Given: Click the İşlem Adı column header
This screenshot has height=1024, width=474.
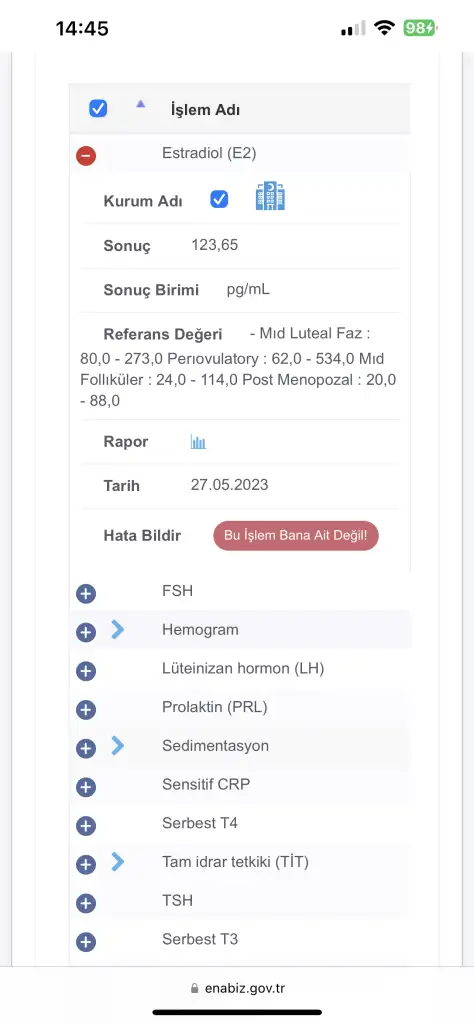Looking at the screenshot, I should pyautogui.click(x=205, y=110).
